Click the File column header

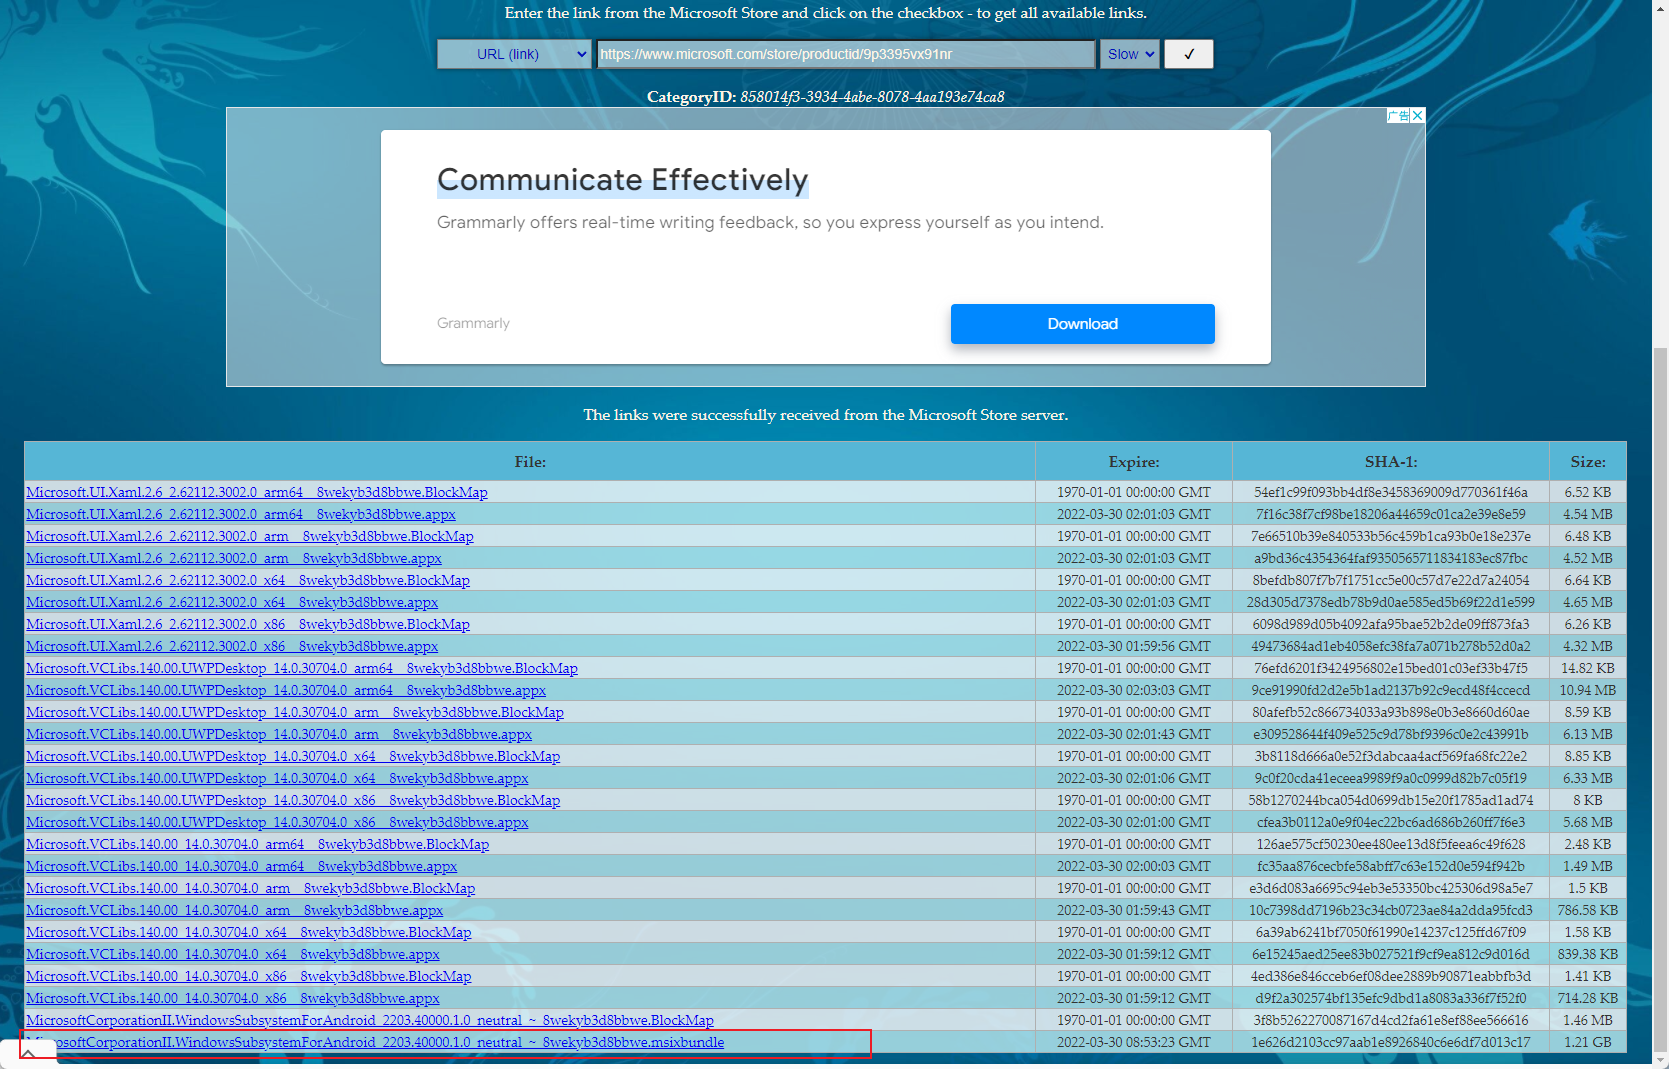[530, 462]
